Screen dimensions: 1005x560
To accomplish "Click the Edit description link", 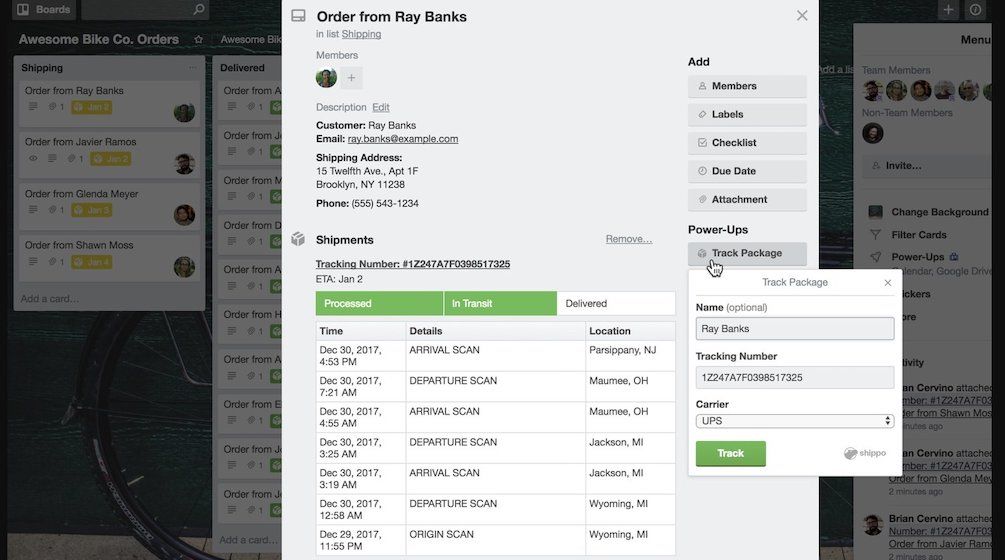I will (x=380, y=107).
